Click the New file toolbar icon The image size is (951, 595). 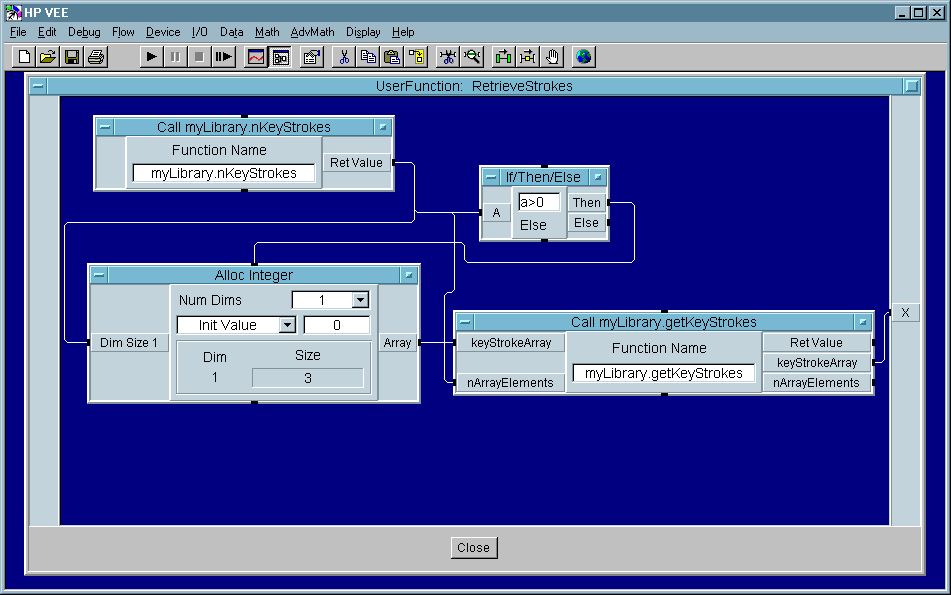click(x=24, y=57)
